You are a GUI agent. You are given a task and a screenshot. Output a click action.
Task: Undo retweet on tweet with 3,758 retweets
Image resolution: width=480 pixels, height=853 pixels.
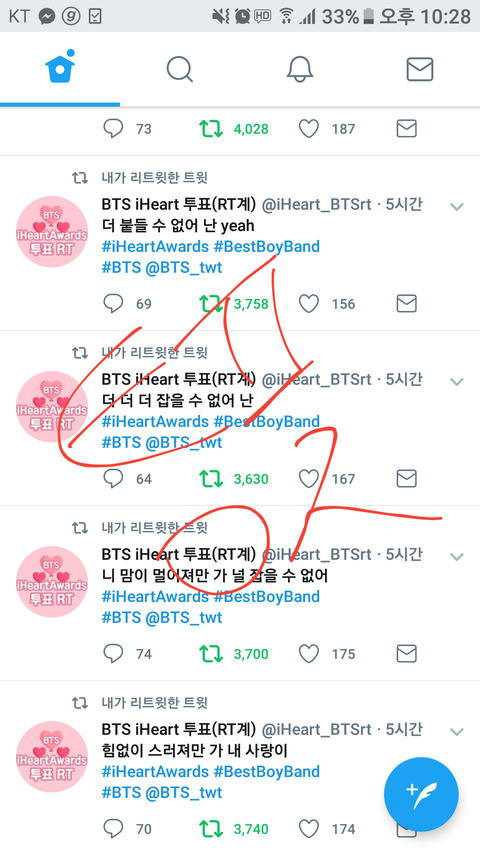(x=211, y=304)
